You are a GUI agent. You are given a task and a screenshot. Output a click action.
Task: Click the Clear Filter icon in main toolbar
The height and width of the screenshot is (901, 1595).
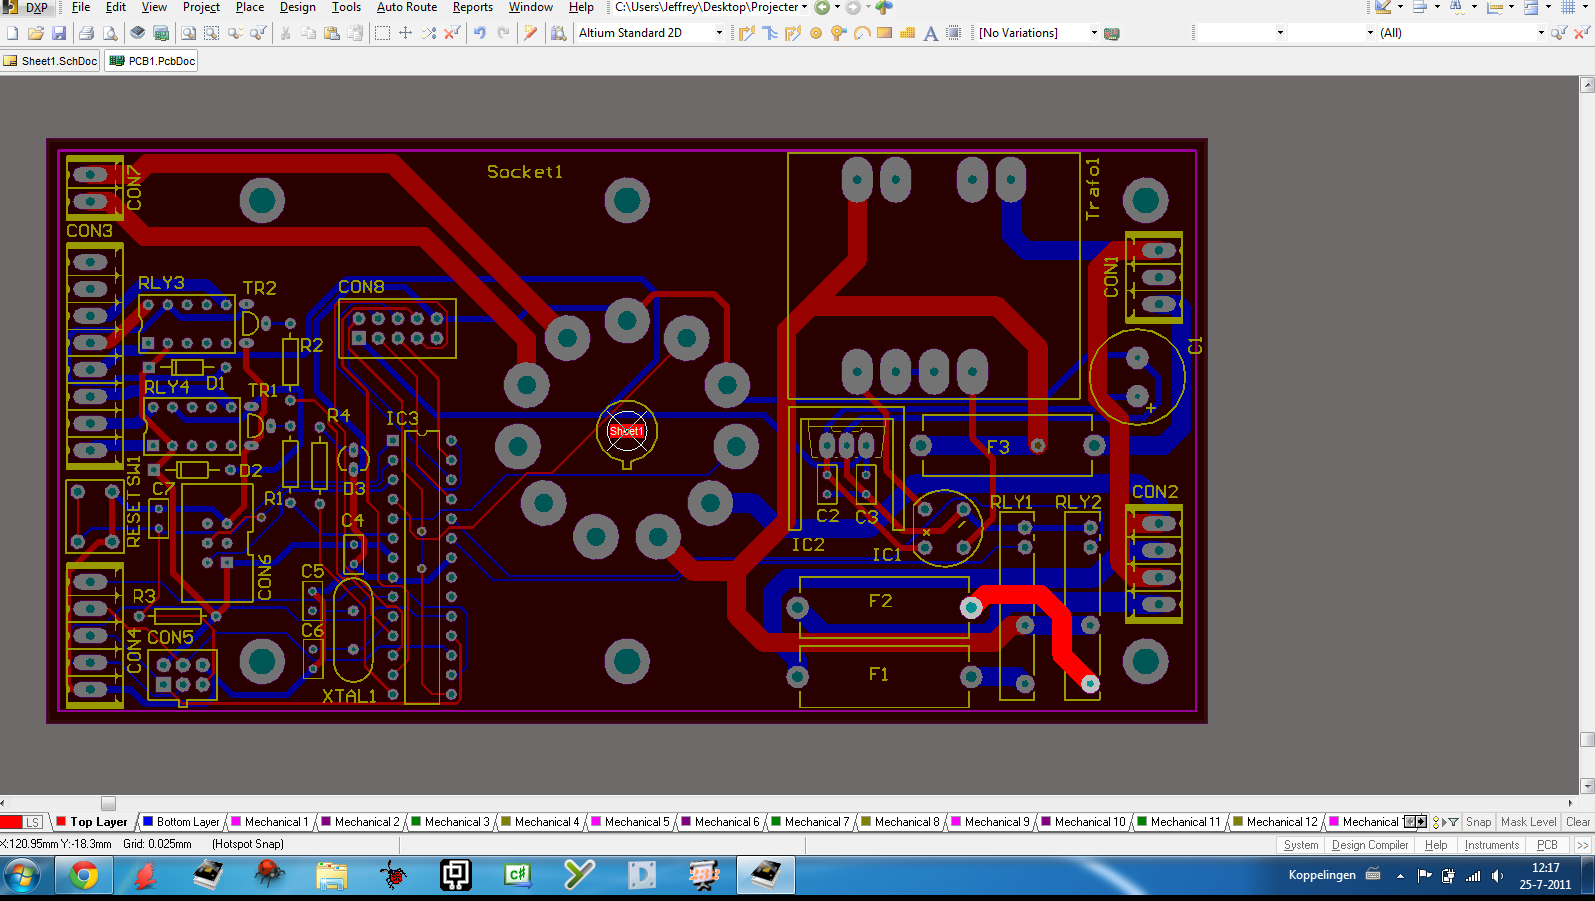(x=1581, y=33)
